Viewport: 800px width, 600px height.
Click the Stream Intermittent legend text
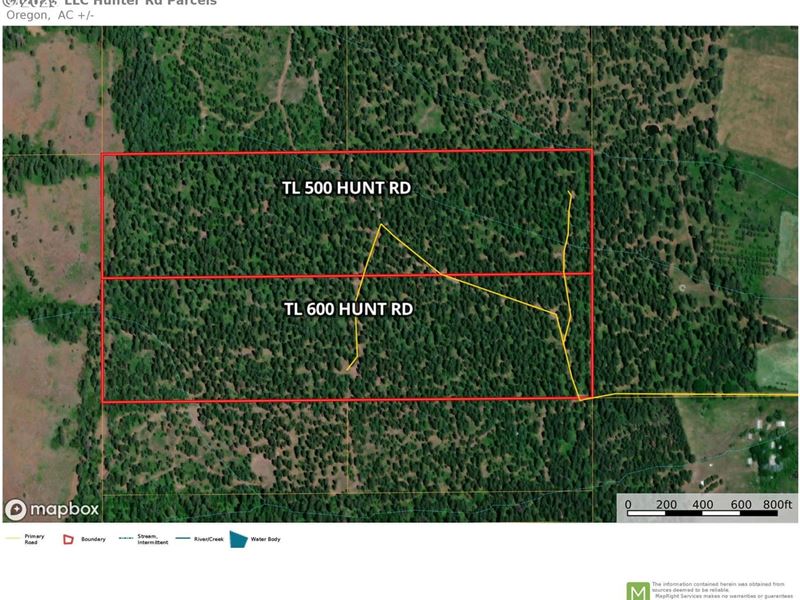click(151, 539)
